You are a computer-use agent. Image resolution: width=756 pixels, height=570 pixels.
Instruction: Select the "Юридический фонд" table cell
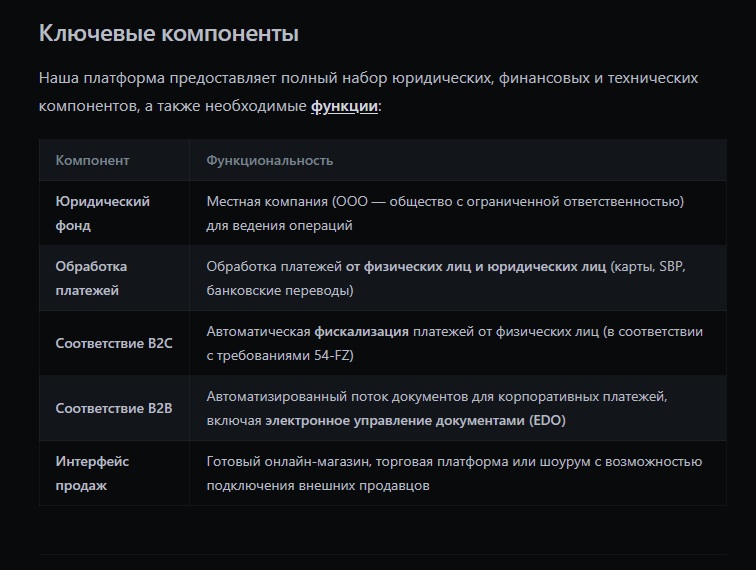103,213
